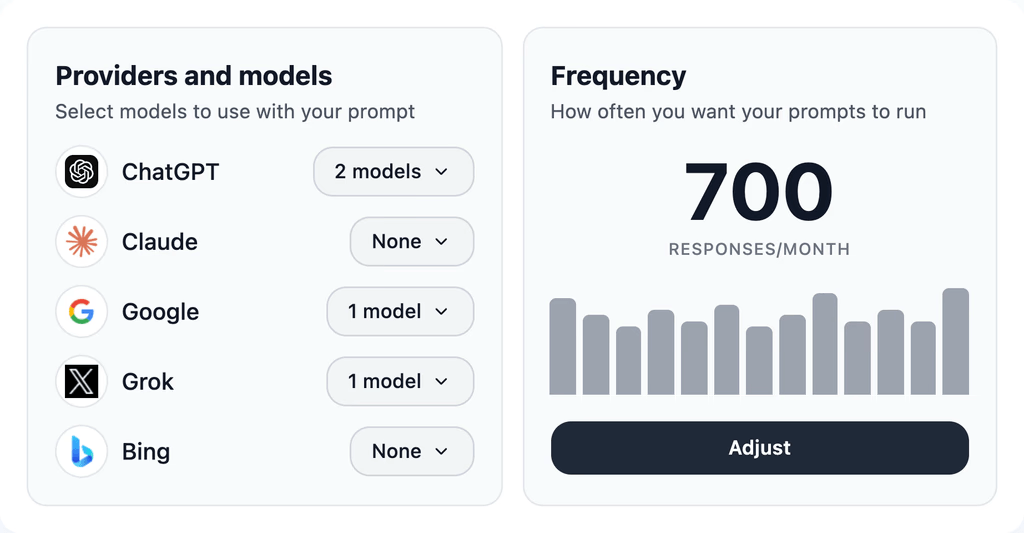Open the Bing None dropdown

point(411,452)
